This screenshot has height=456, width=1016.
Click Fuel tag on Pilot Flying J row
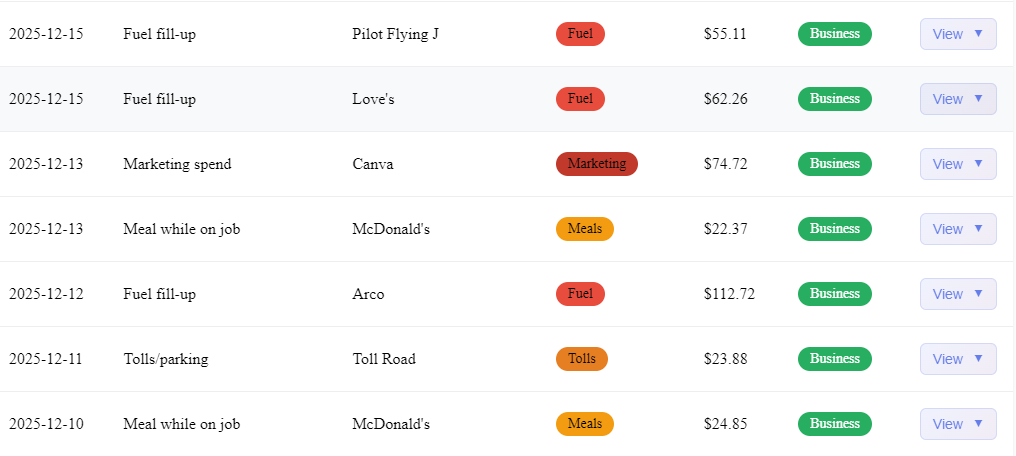point(580,34)
